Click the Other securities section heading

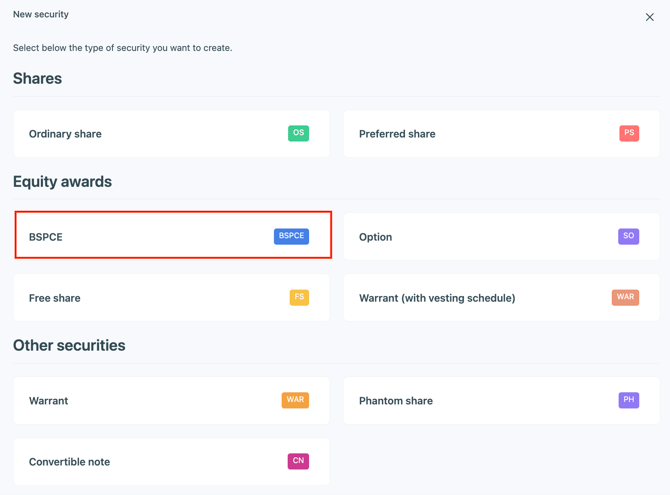click(69, 346)
